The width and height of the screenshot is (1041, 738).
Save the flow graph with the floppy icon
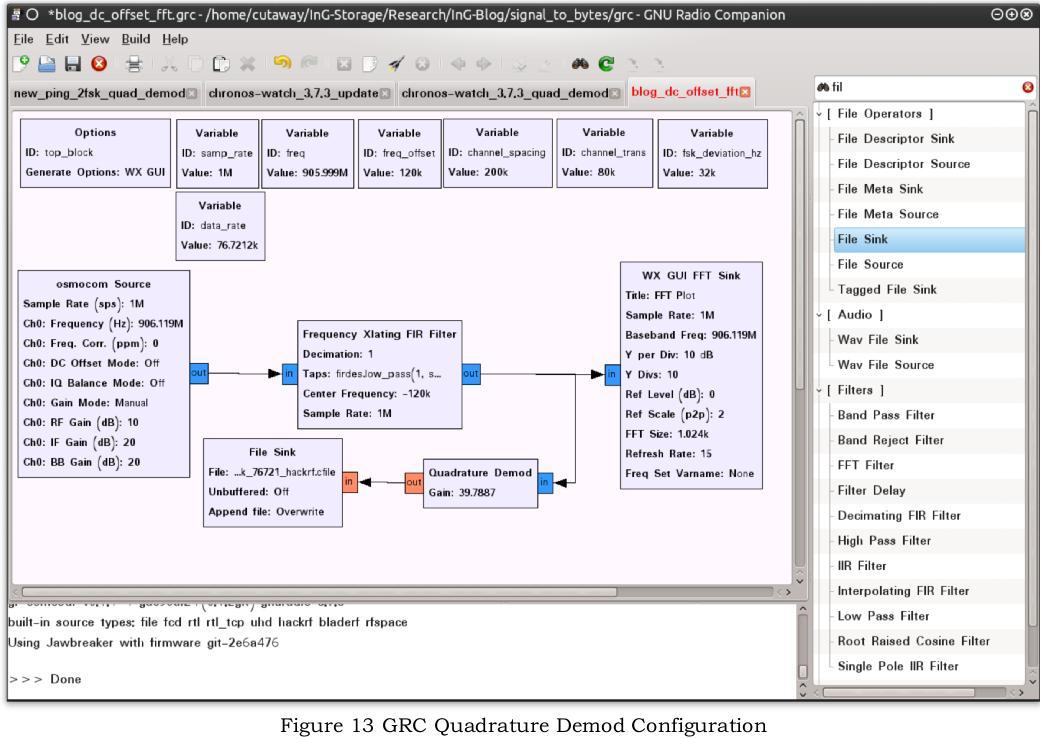point(72,64)
